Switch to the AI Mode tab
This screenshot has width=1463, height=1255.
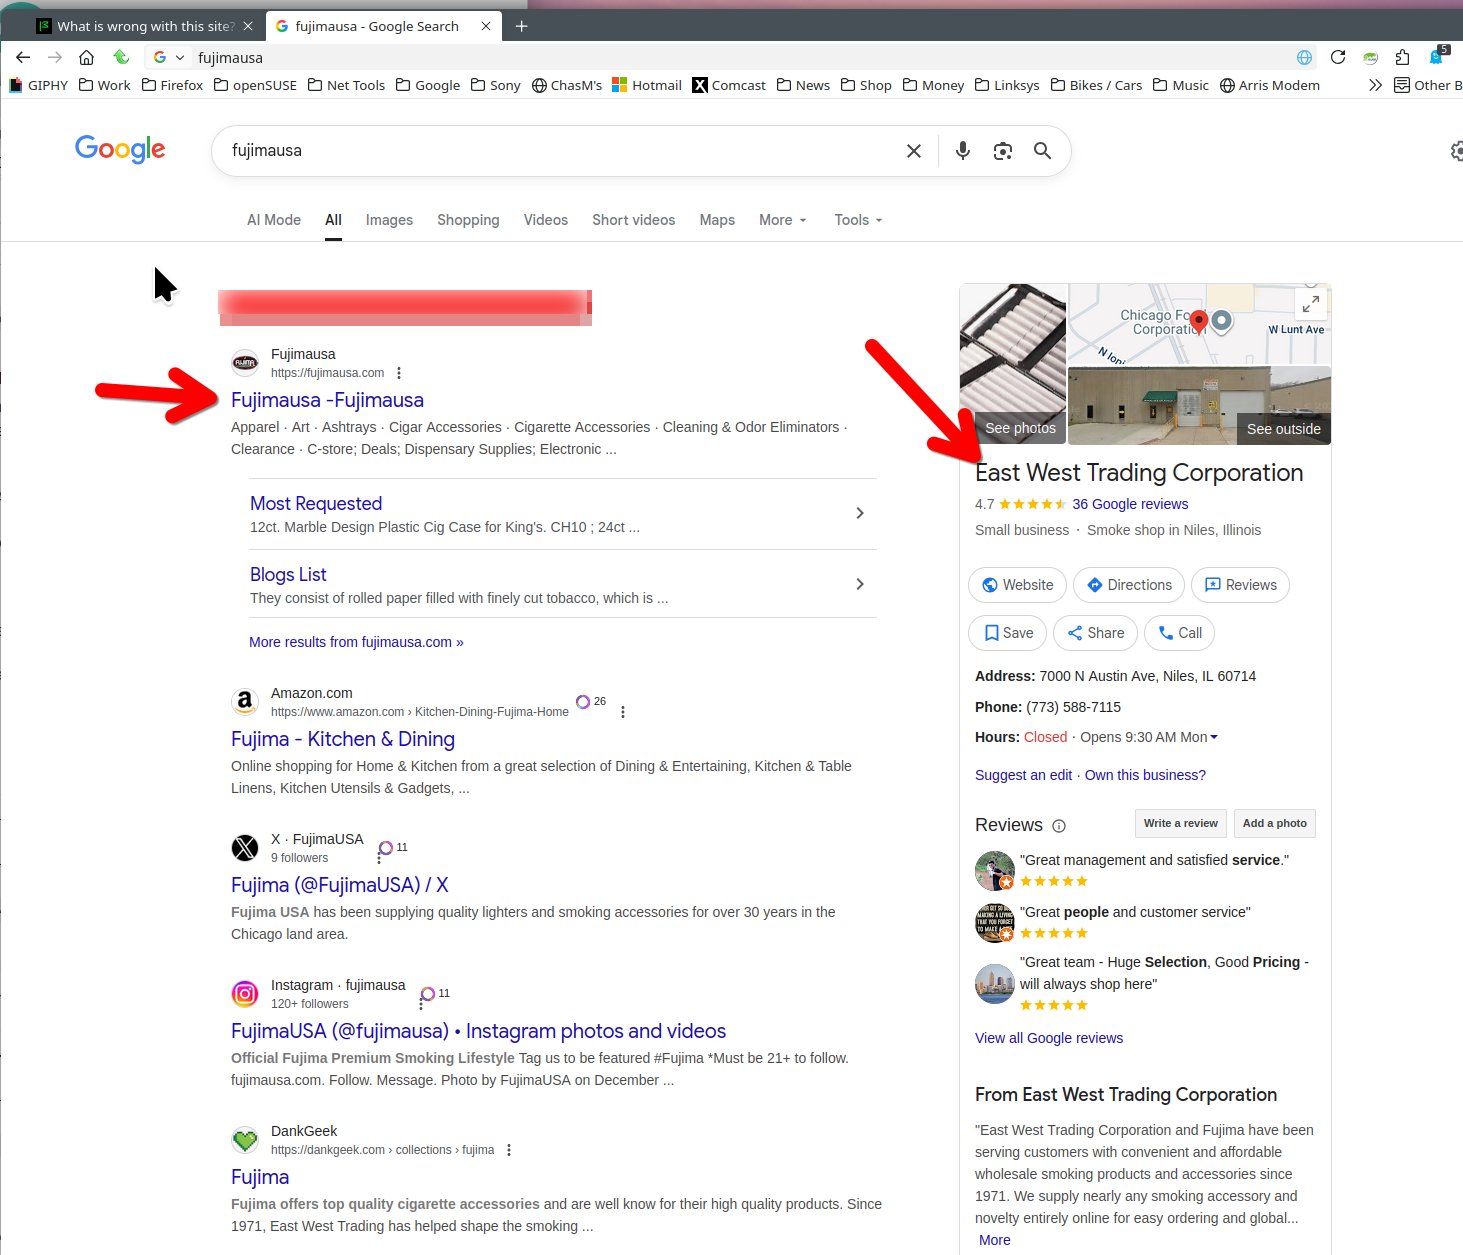(x=274, y=220)
